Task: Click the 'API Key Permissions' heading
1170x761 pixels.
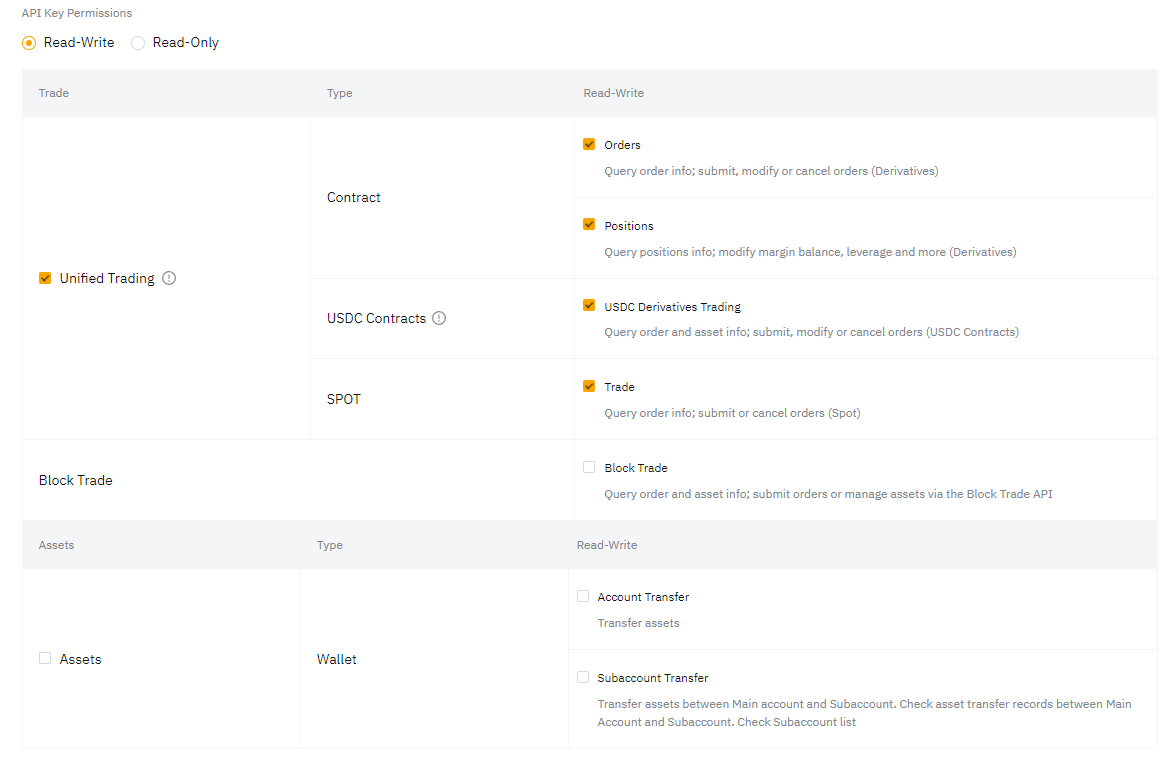Action: click(x=77, y=13)
